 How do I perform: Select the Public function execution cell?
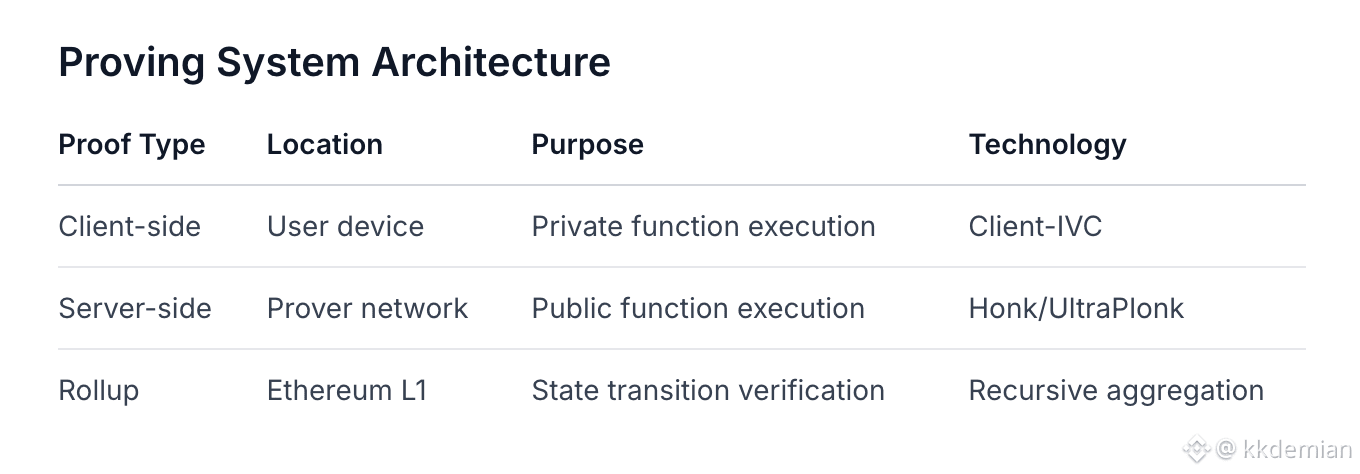pyautogui.click(x=698, y=308)
